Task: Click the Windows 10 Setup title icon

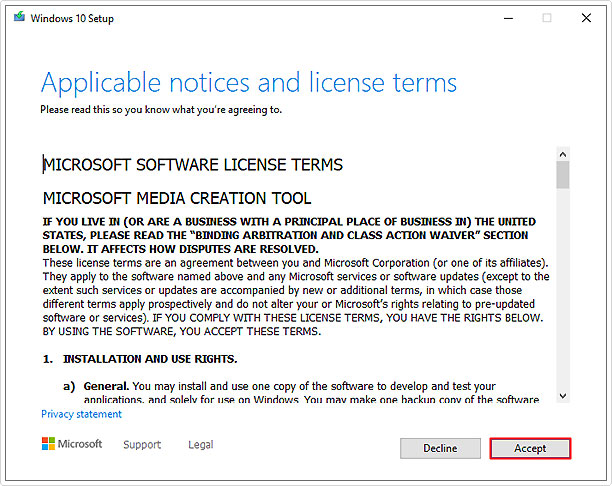Action: tap(19, 17)
